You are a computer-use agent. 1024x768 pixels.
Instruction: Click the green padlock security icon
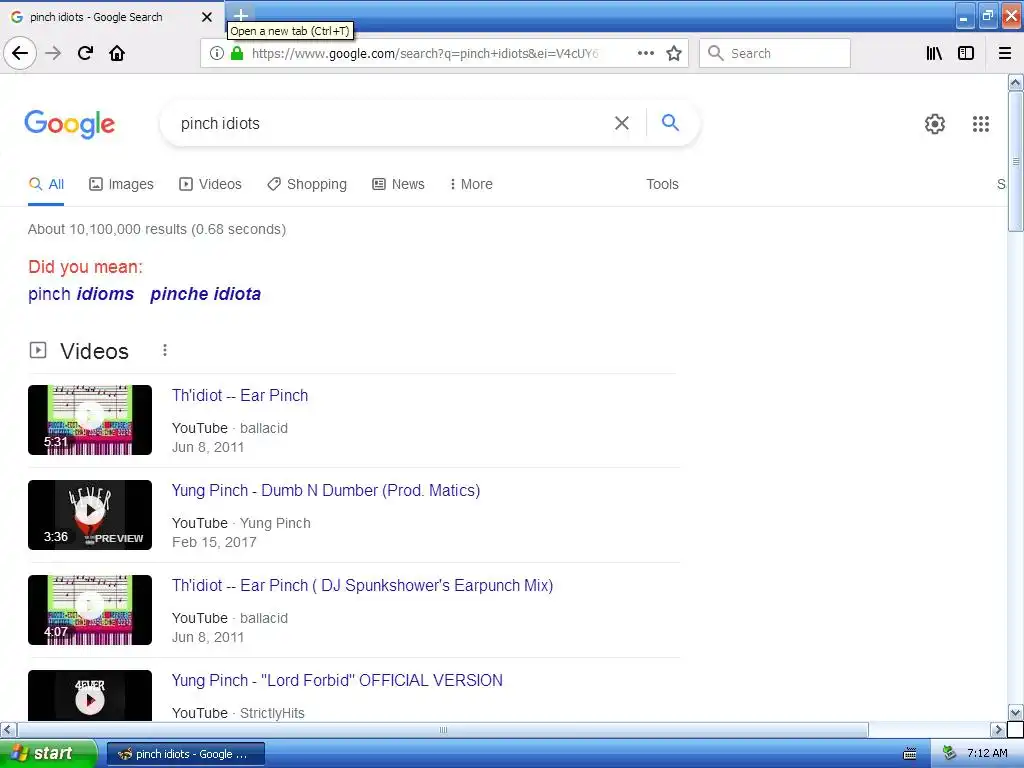237,53
